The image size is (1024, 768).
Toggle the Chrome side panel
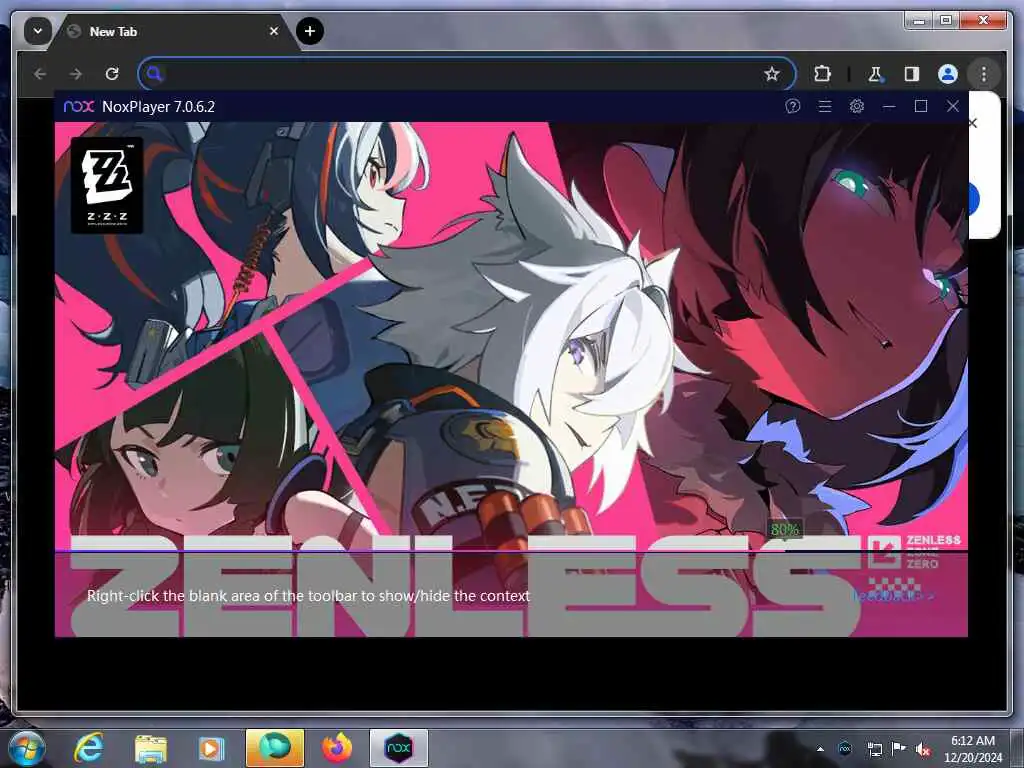pos(912,74)
